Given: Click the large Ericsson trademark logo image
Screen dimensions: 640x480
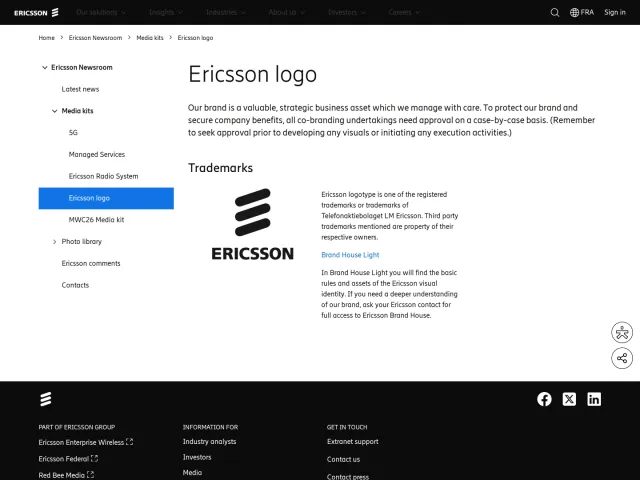Looking at the screenshot, I should (253, 224).
